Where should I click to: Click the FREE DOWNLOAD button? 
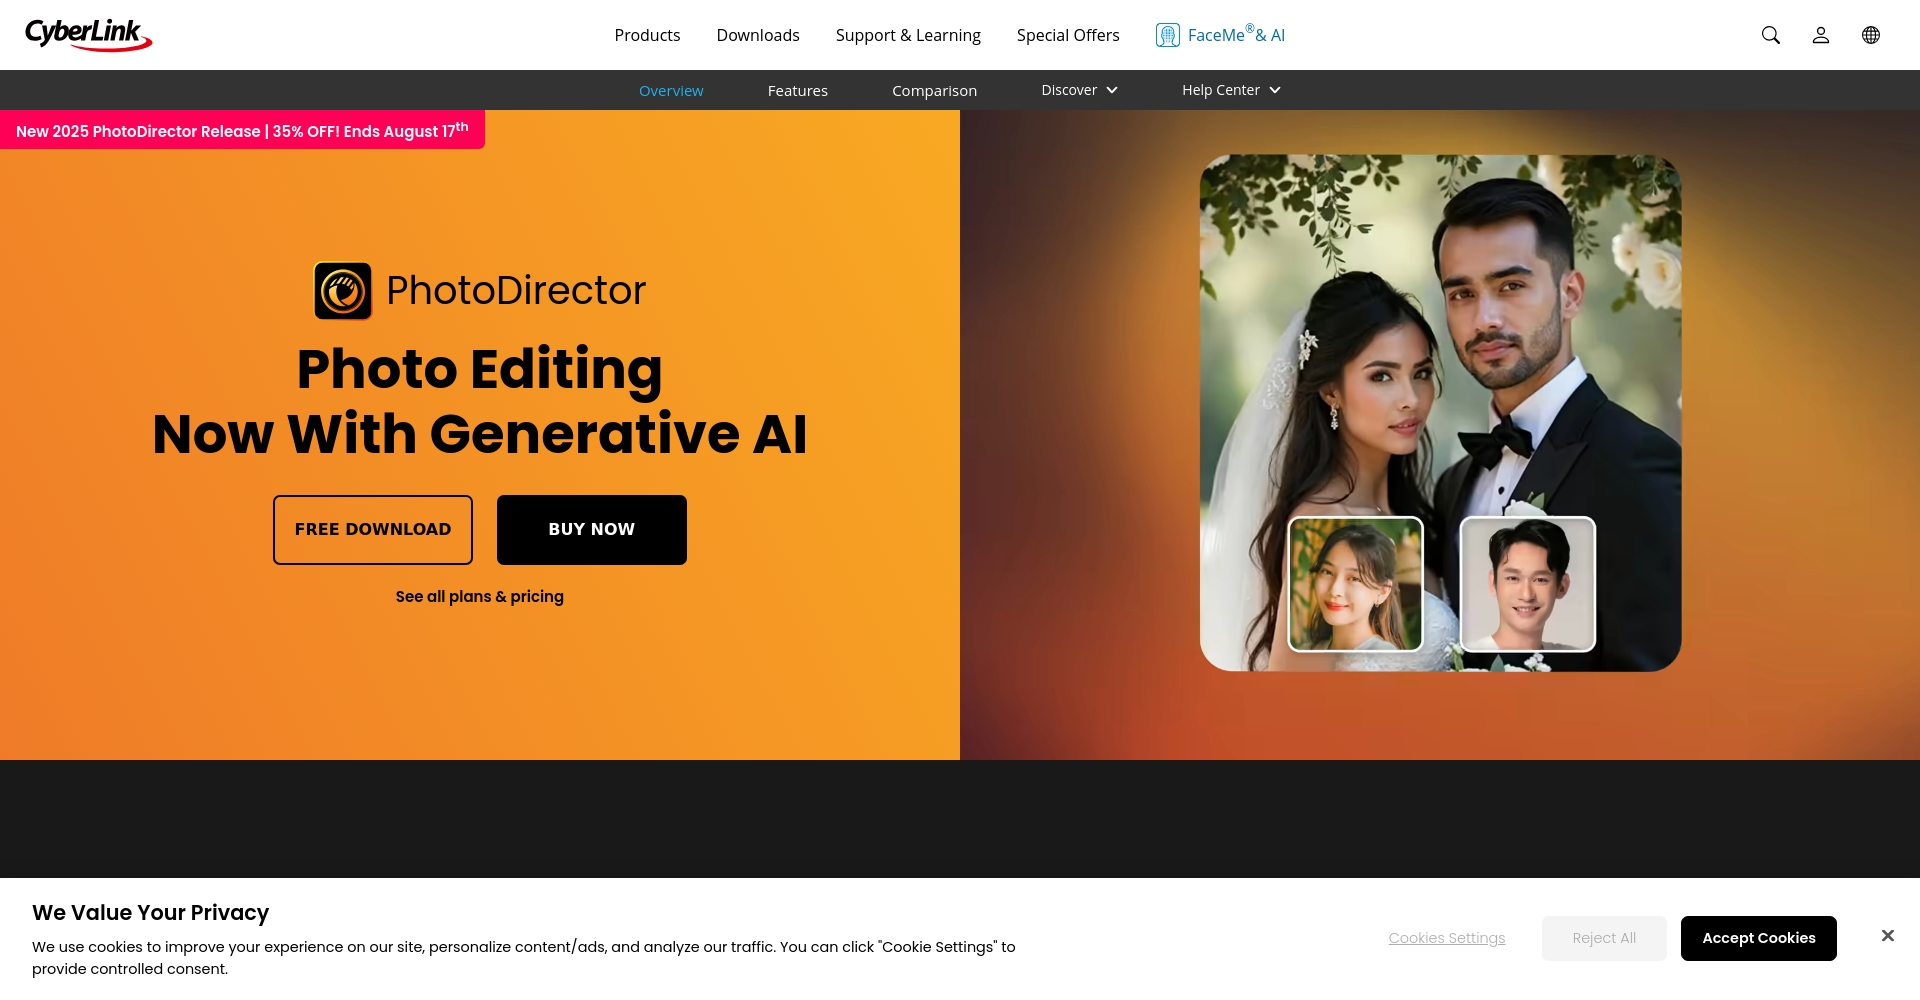373,530
